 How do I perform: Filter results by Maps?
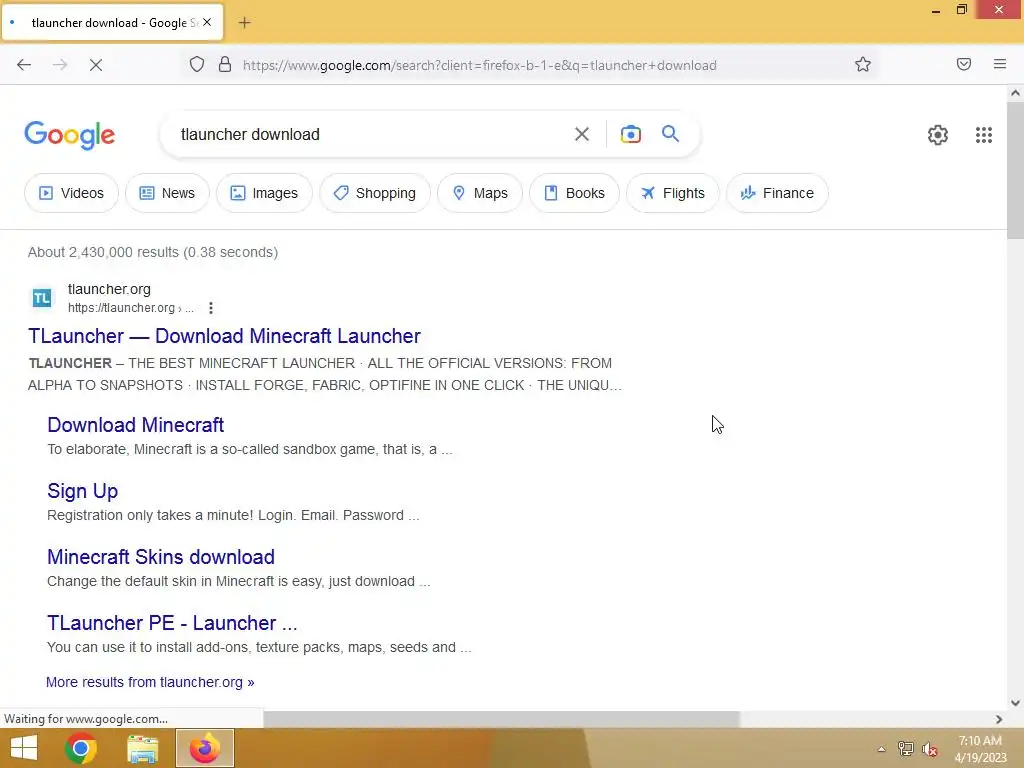(x=480, y=193)
